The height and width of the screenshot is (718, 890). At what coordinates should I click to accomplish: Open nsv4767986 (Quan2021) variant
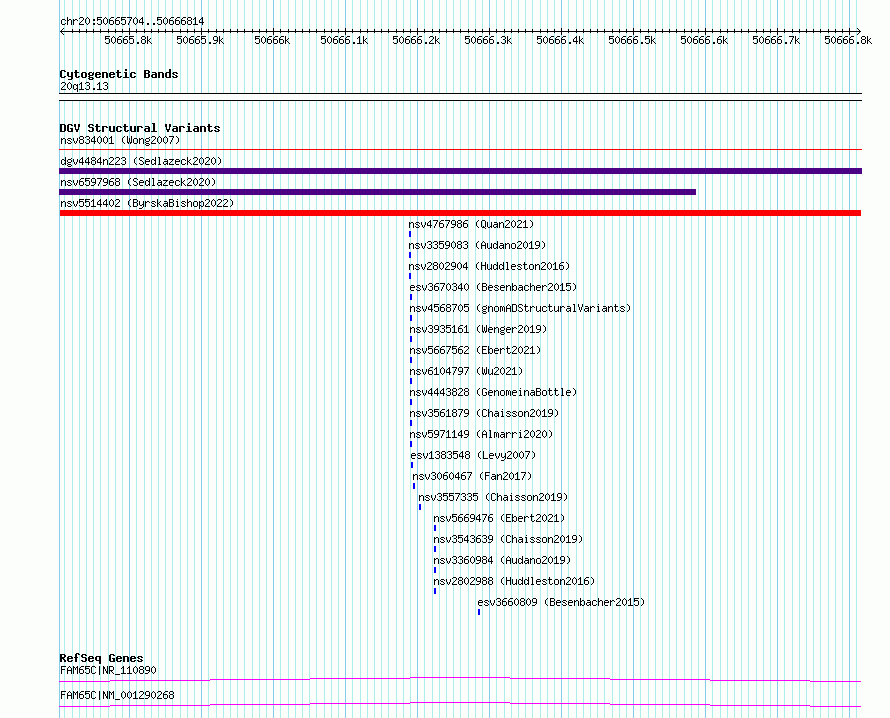pyautogui.click(x=471, y=224)
